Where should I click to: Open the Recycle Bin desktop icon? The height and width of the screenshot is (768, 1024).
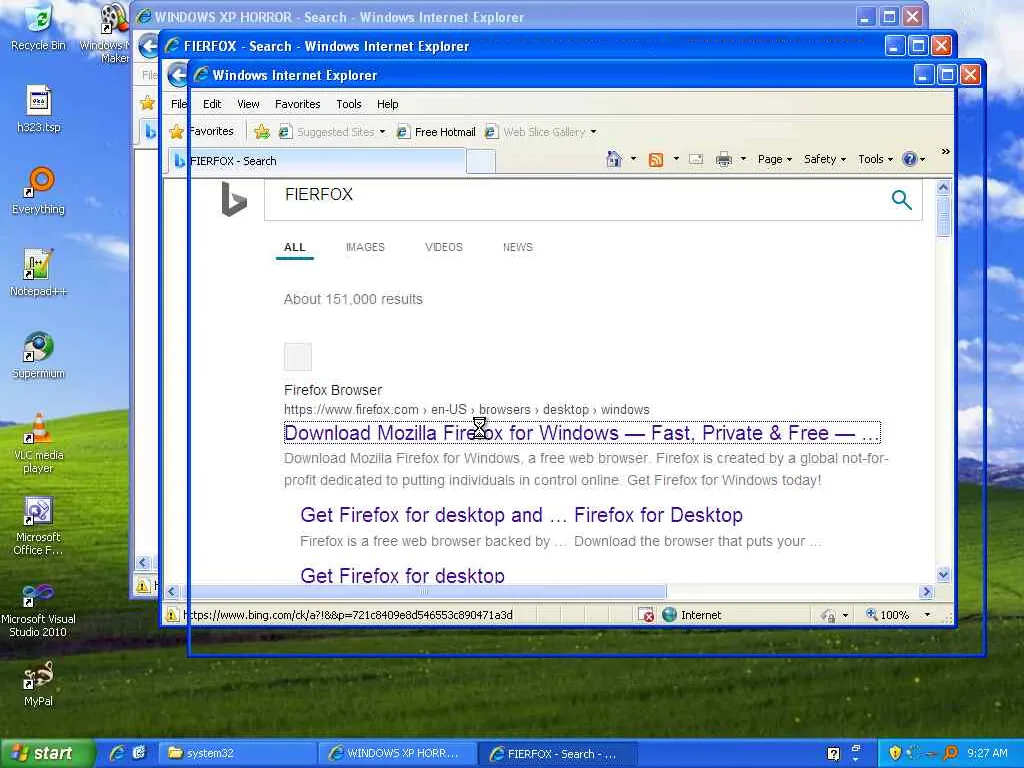[38, 27]
